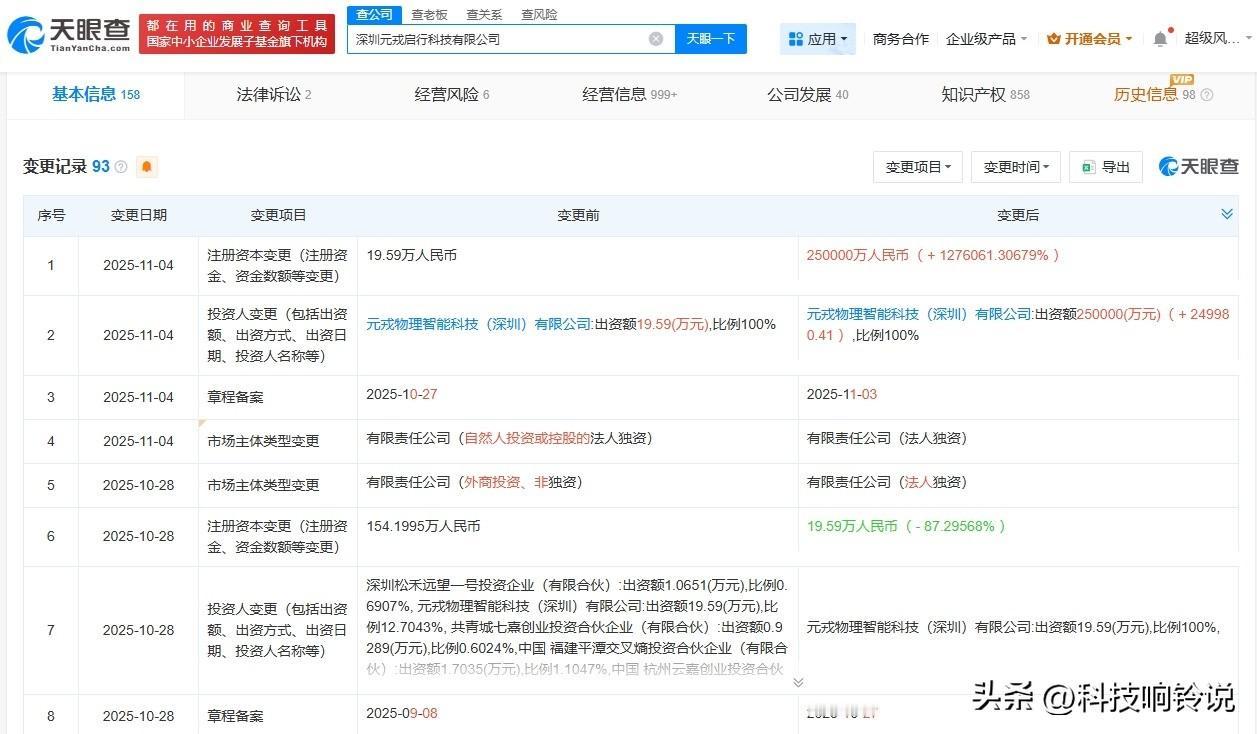This screenshot has height=734, width=1257.
Task: Click 市场主体类型变更 in row 5
Action: point(263,485)
